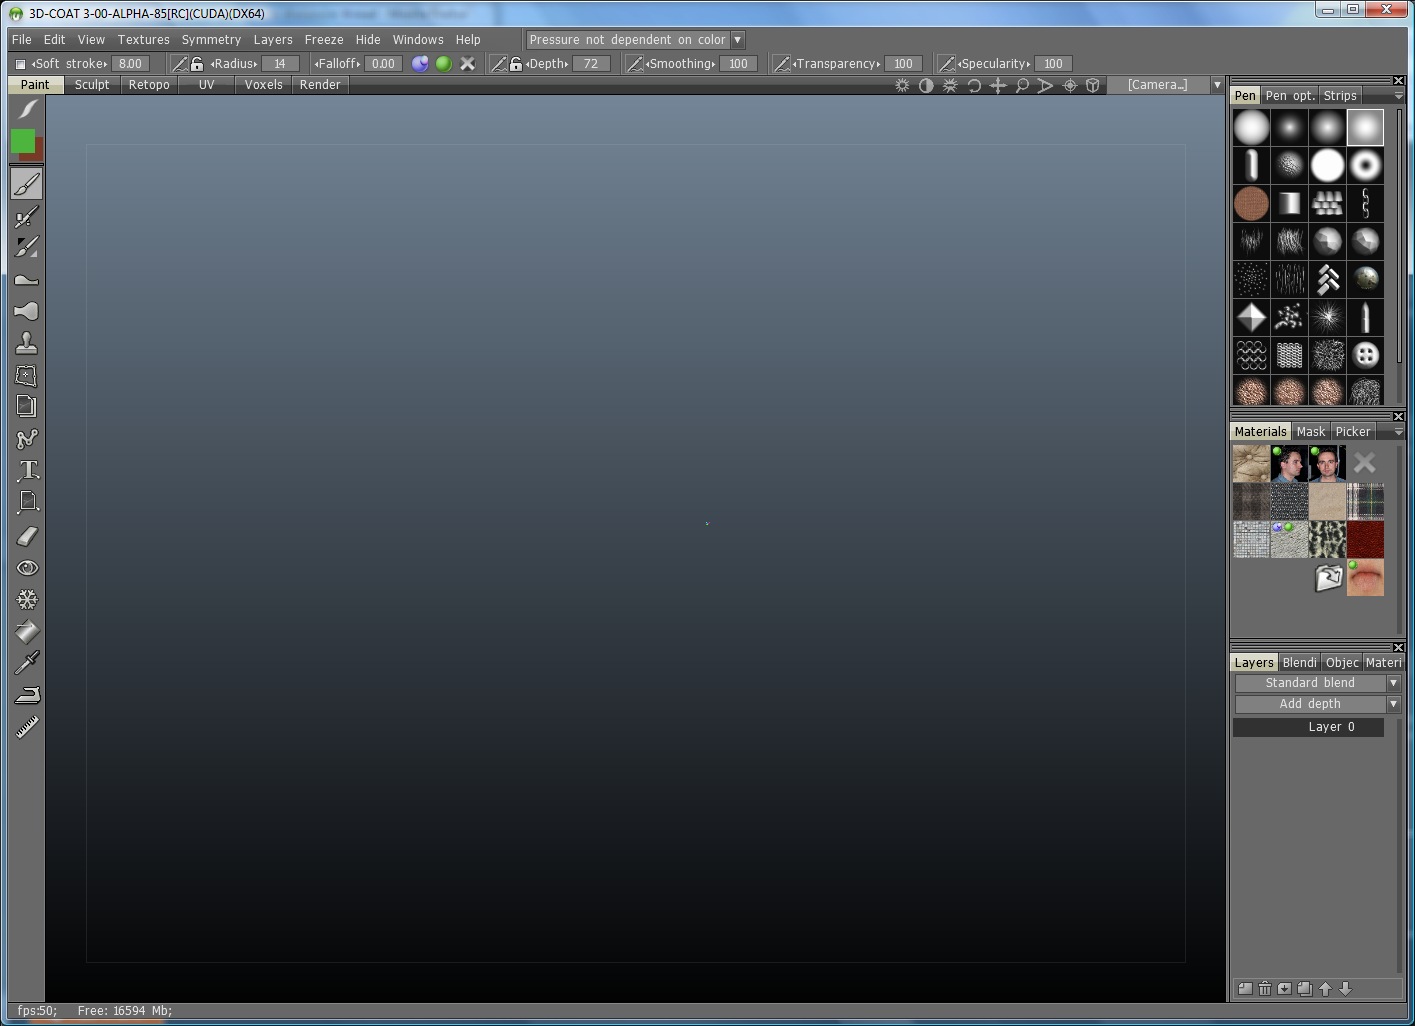Select Layer 0 in Layers panel
The image size is (1415, 1026).
click(1308, 727)
